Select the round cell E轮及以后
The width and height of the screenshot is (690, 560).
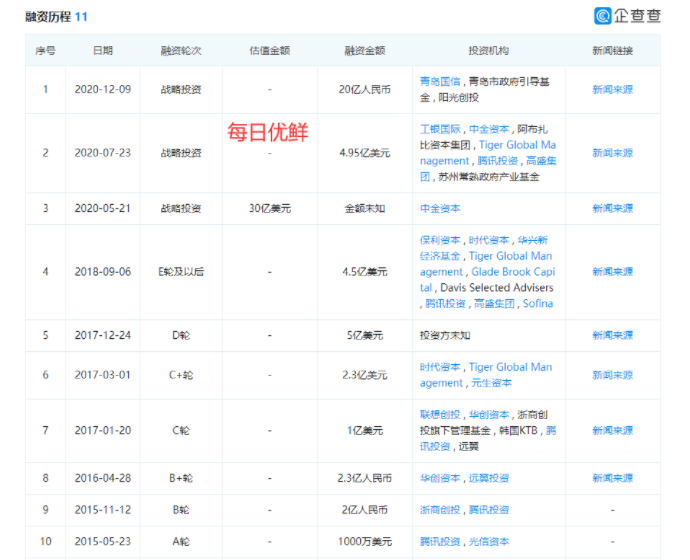point(181,271)
